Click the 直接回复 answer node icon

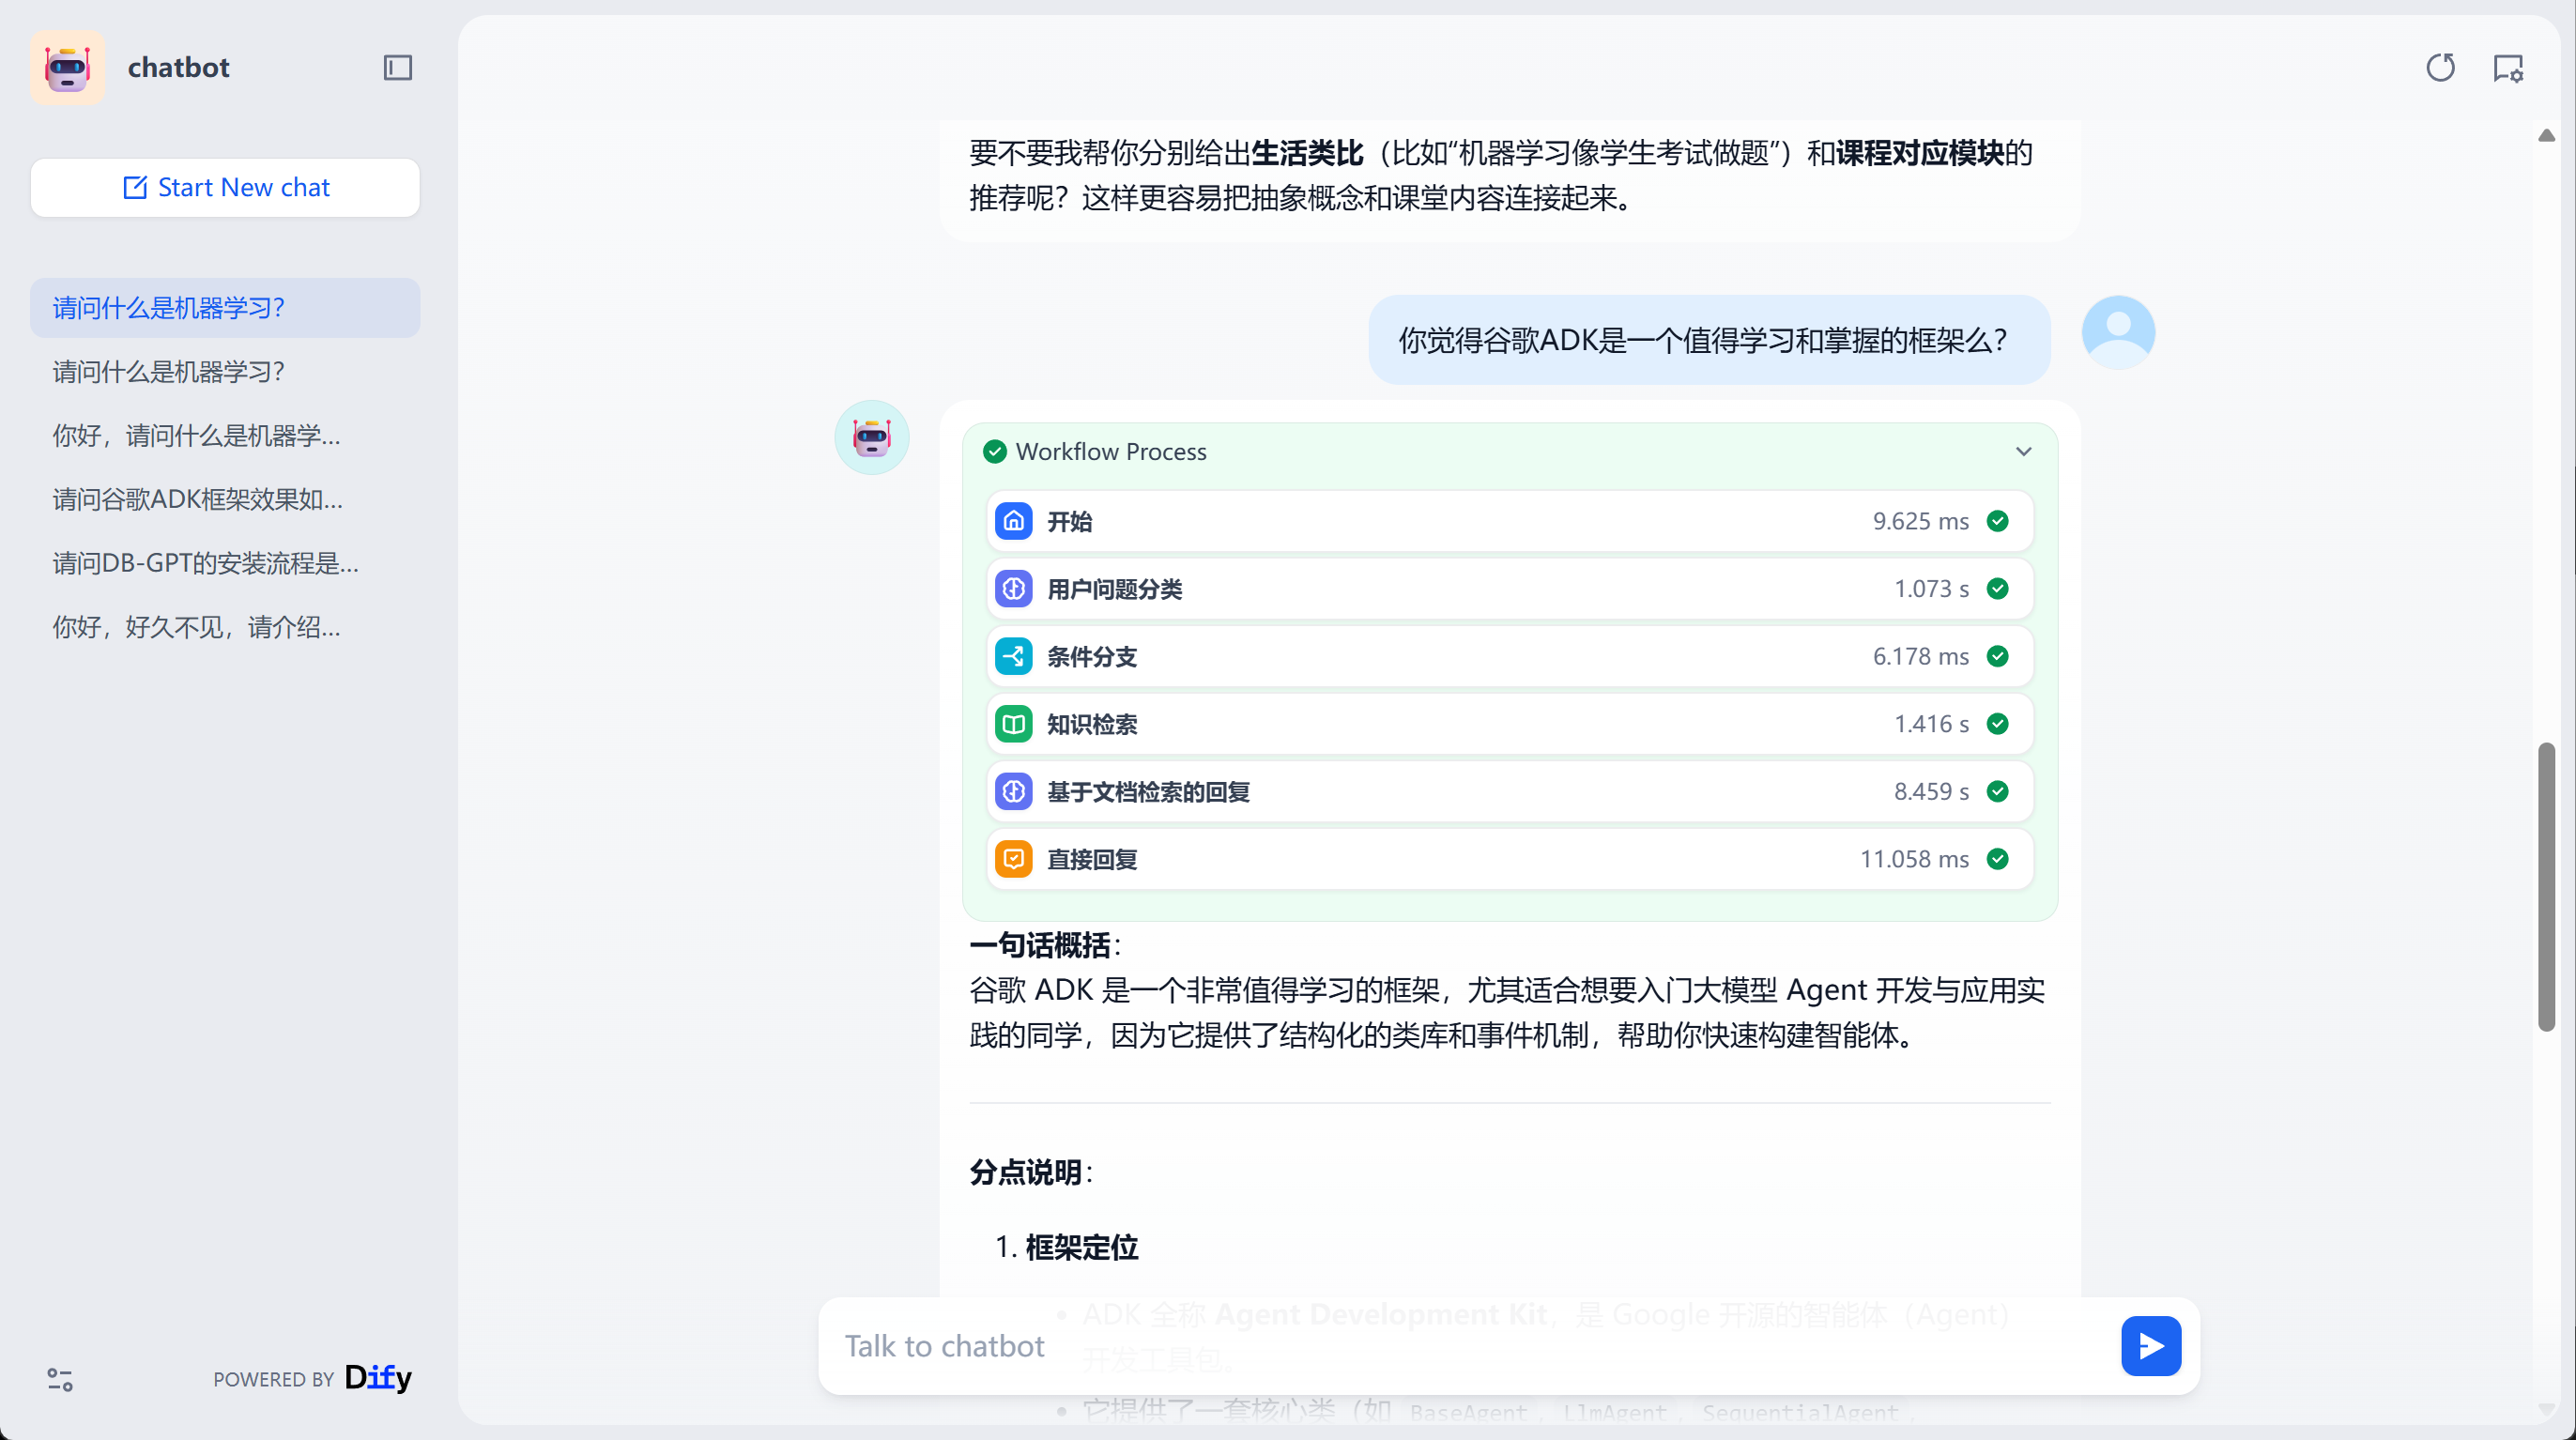(x=1014, y=859)
